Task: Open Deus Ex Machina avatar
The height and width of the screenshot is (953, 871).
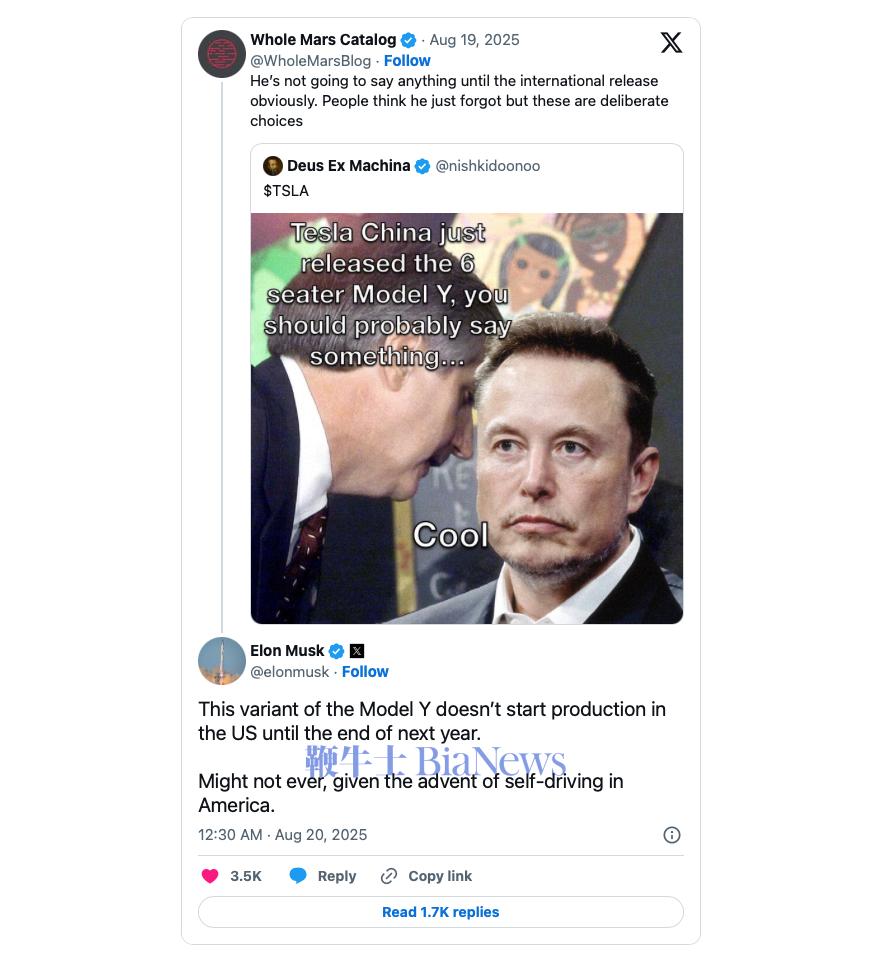Action: [x=273, y=166]
